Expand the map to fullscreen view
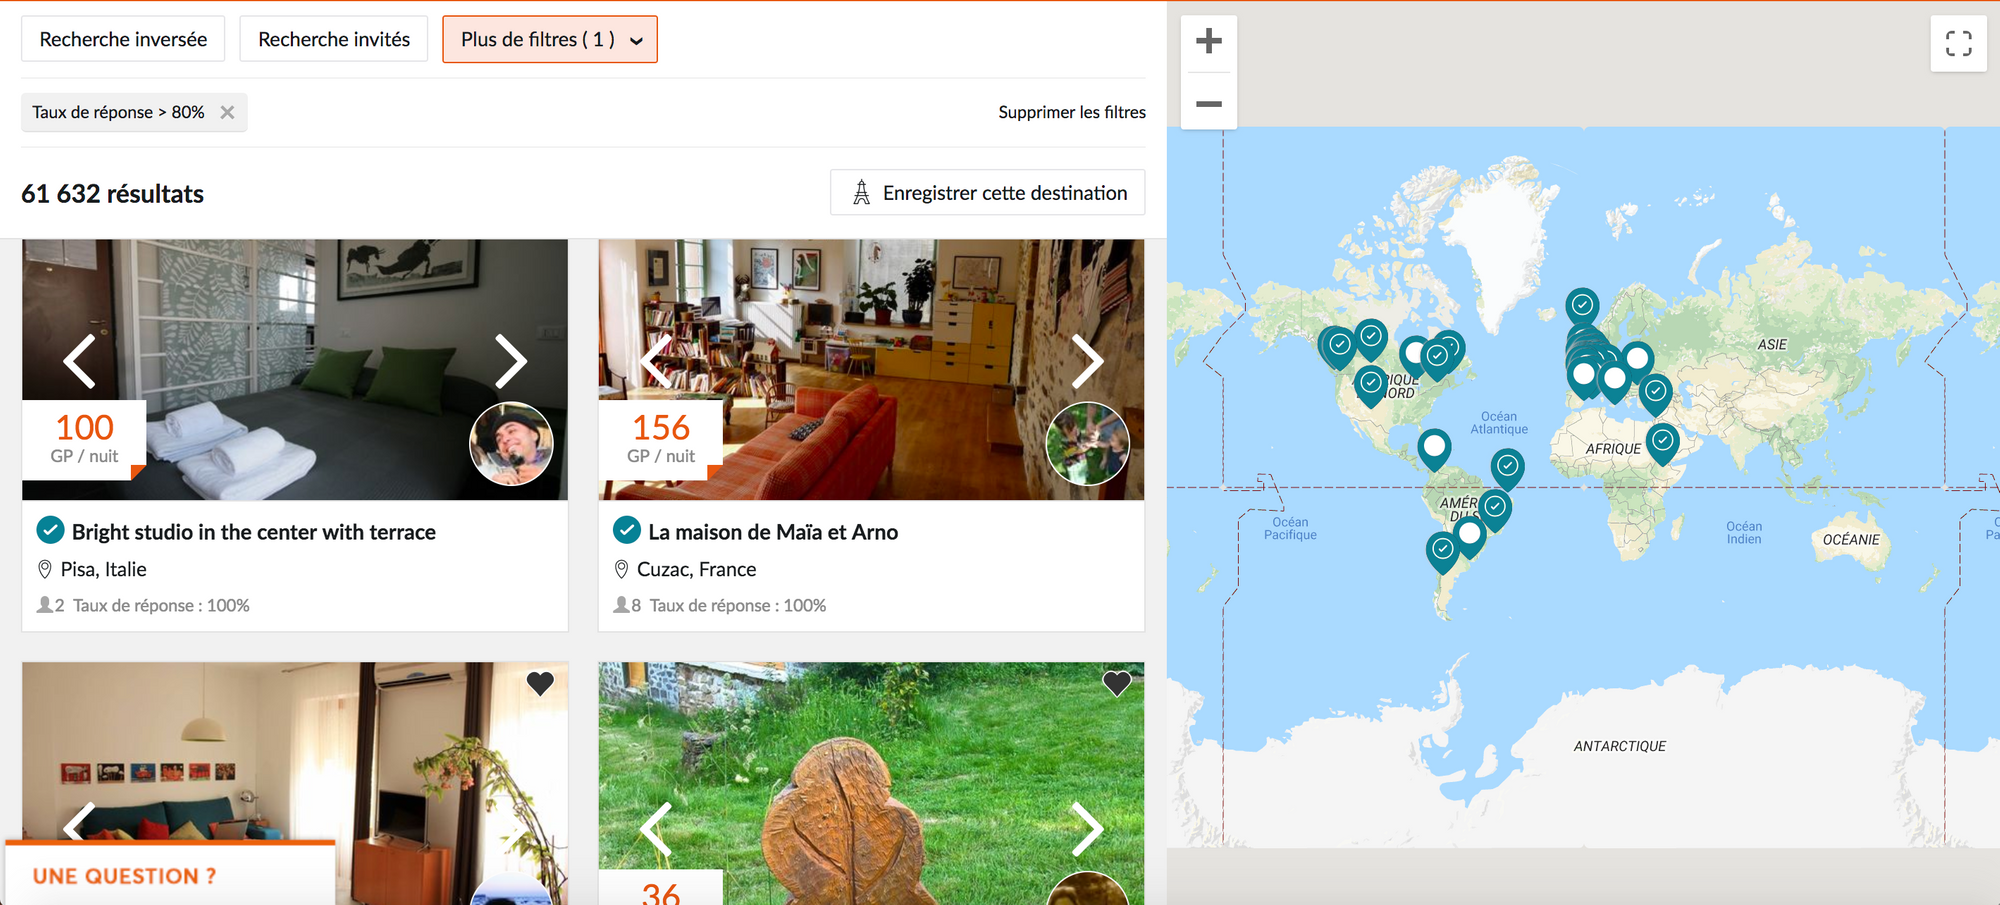The width and height of the screenshot is (2000, 905). pos(1959,44)
